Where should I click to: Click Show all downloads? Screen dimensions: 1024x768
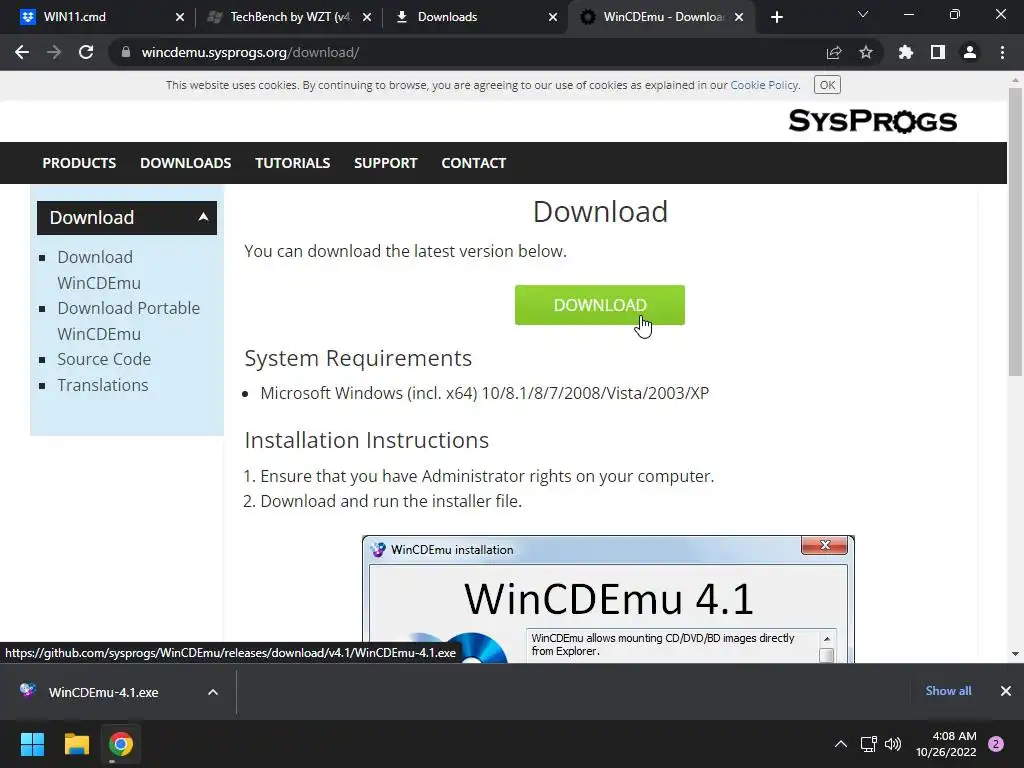[x=948, y=691]
